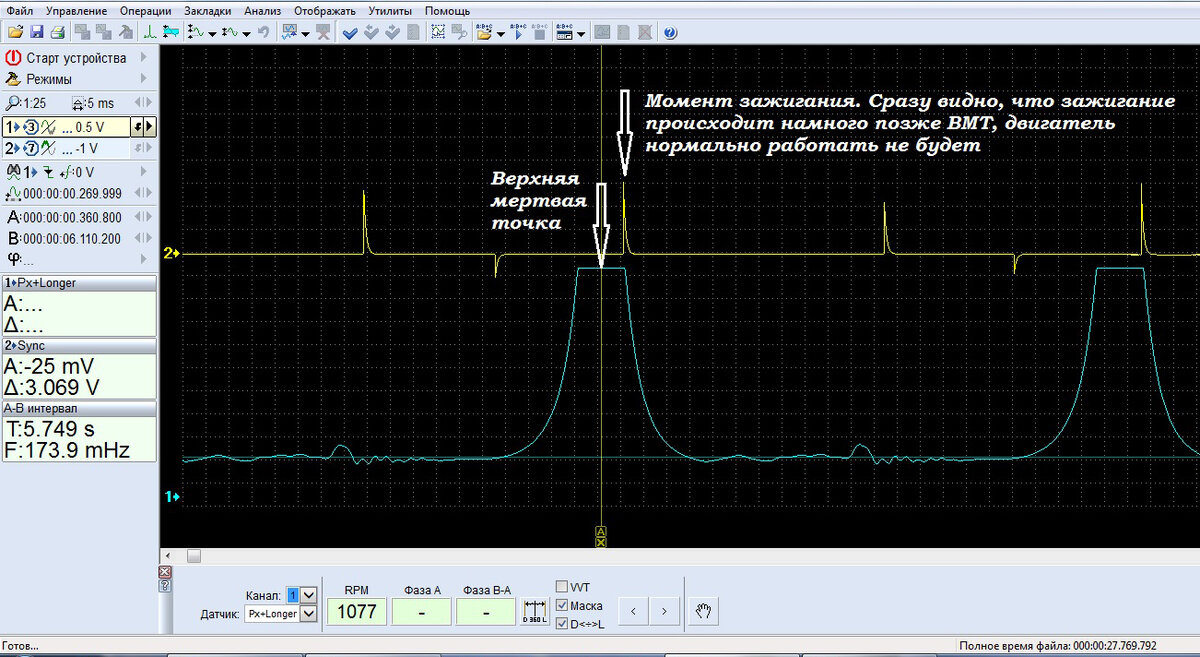The width and height of the screenshot is (1200, 657).
Task: Click the RPM value field 1077
Action: click(x=357, y=611)
